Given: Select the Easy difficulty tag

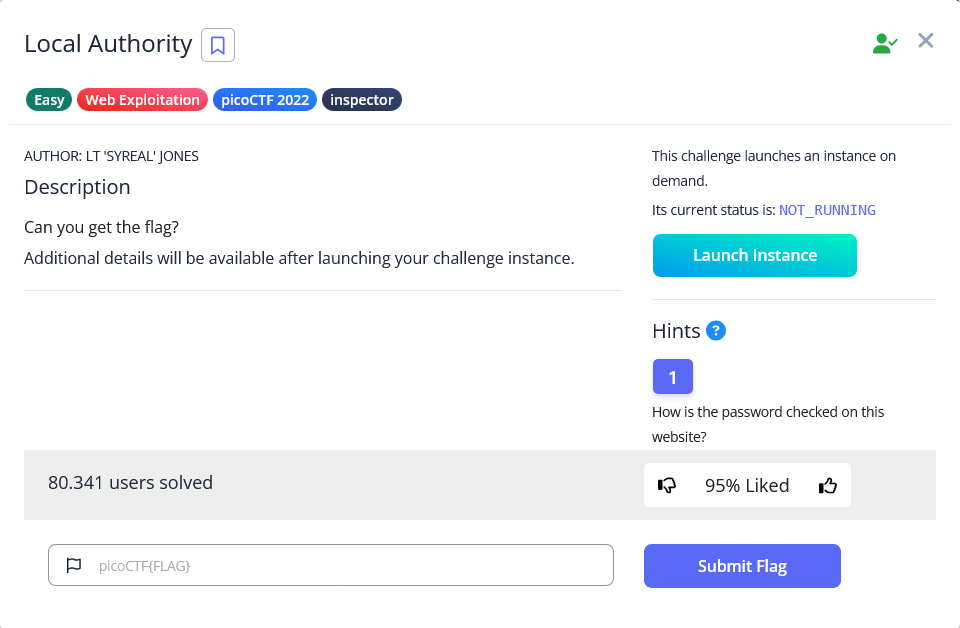Looking at the screenshot, I should click(x=49, y=100).
